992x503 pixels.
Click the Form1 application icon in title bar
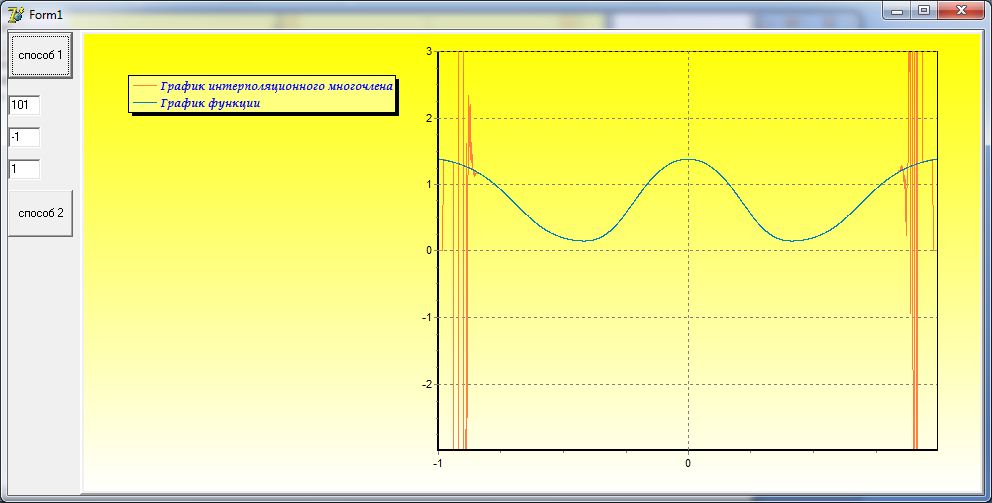pos(15,14)
